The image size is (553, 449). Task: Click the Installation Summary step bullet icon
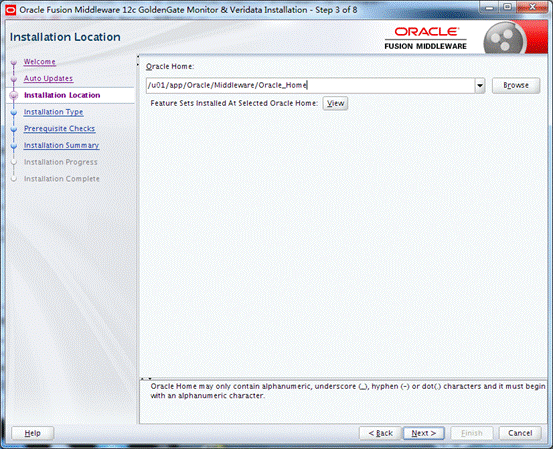[x=14, y=146]
